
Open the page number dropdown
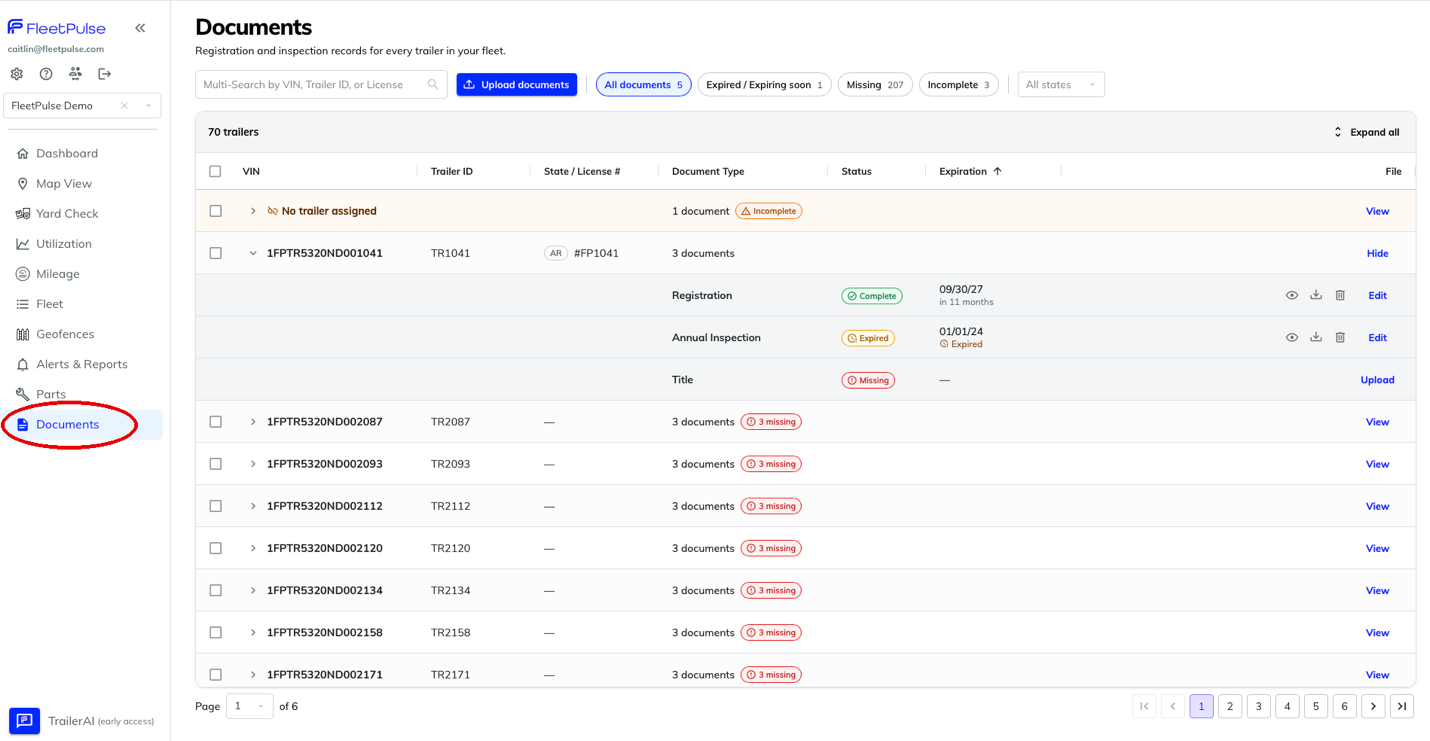250,706
